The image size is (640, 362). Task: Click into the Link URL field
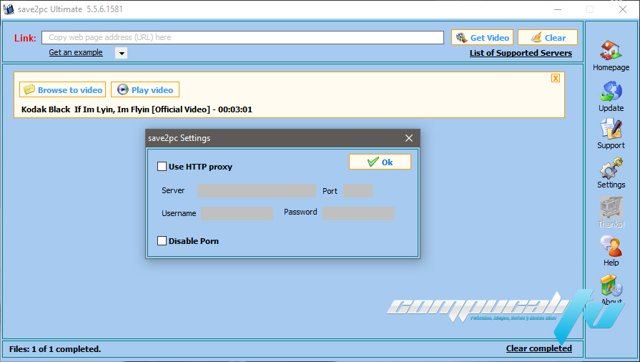tap(242, 37)
